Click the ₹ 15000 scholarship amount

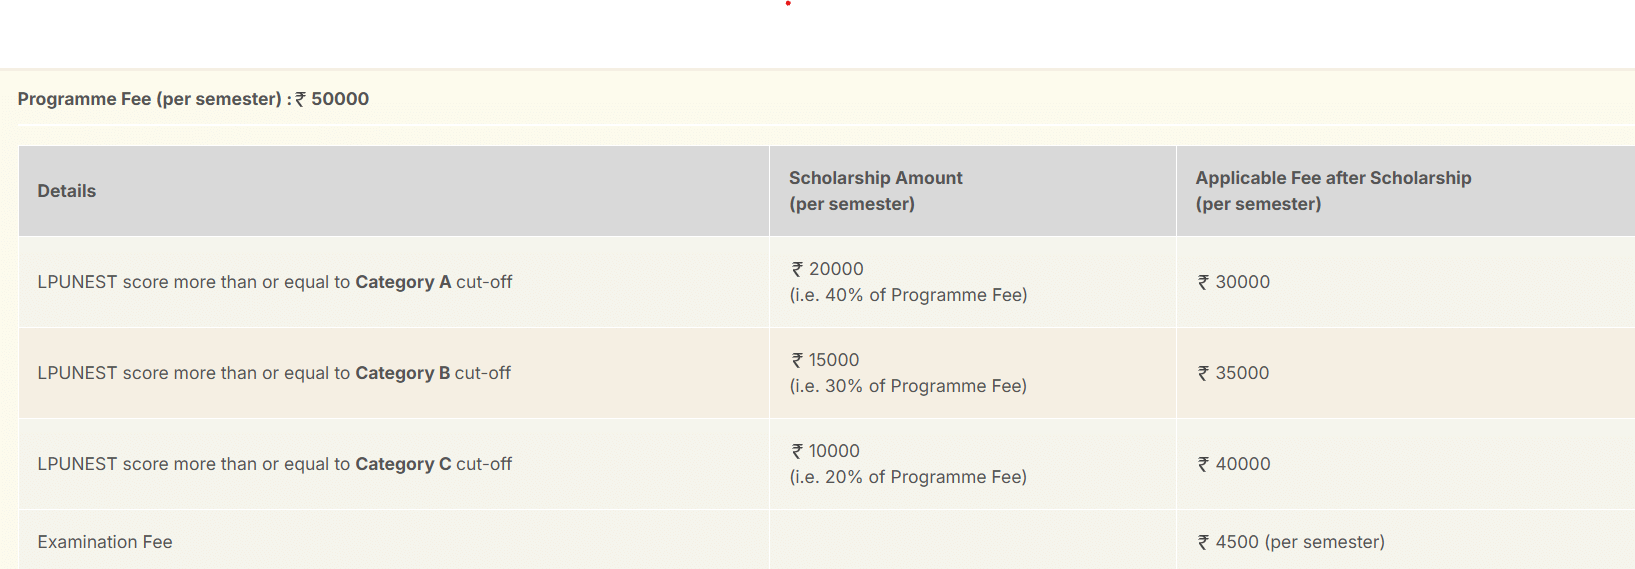pos(826,360)
